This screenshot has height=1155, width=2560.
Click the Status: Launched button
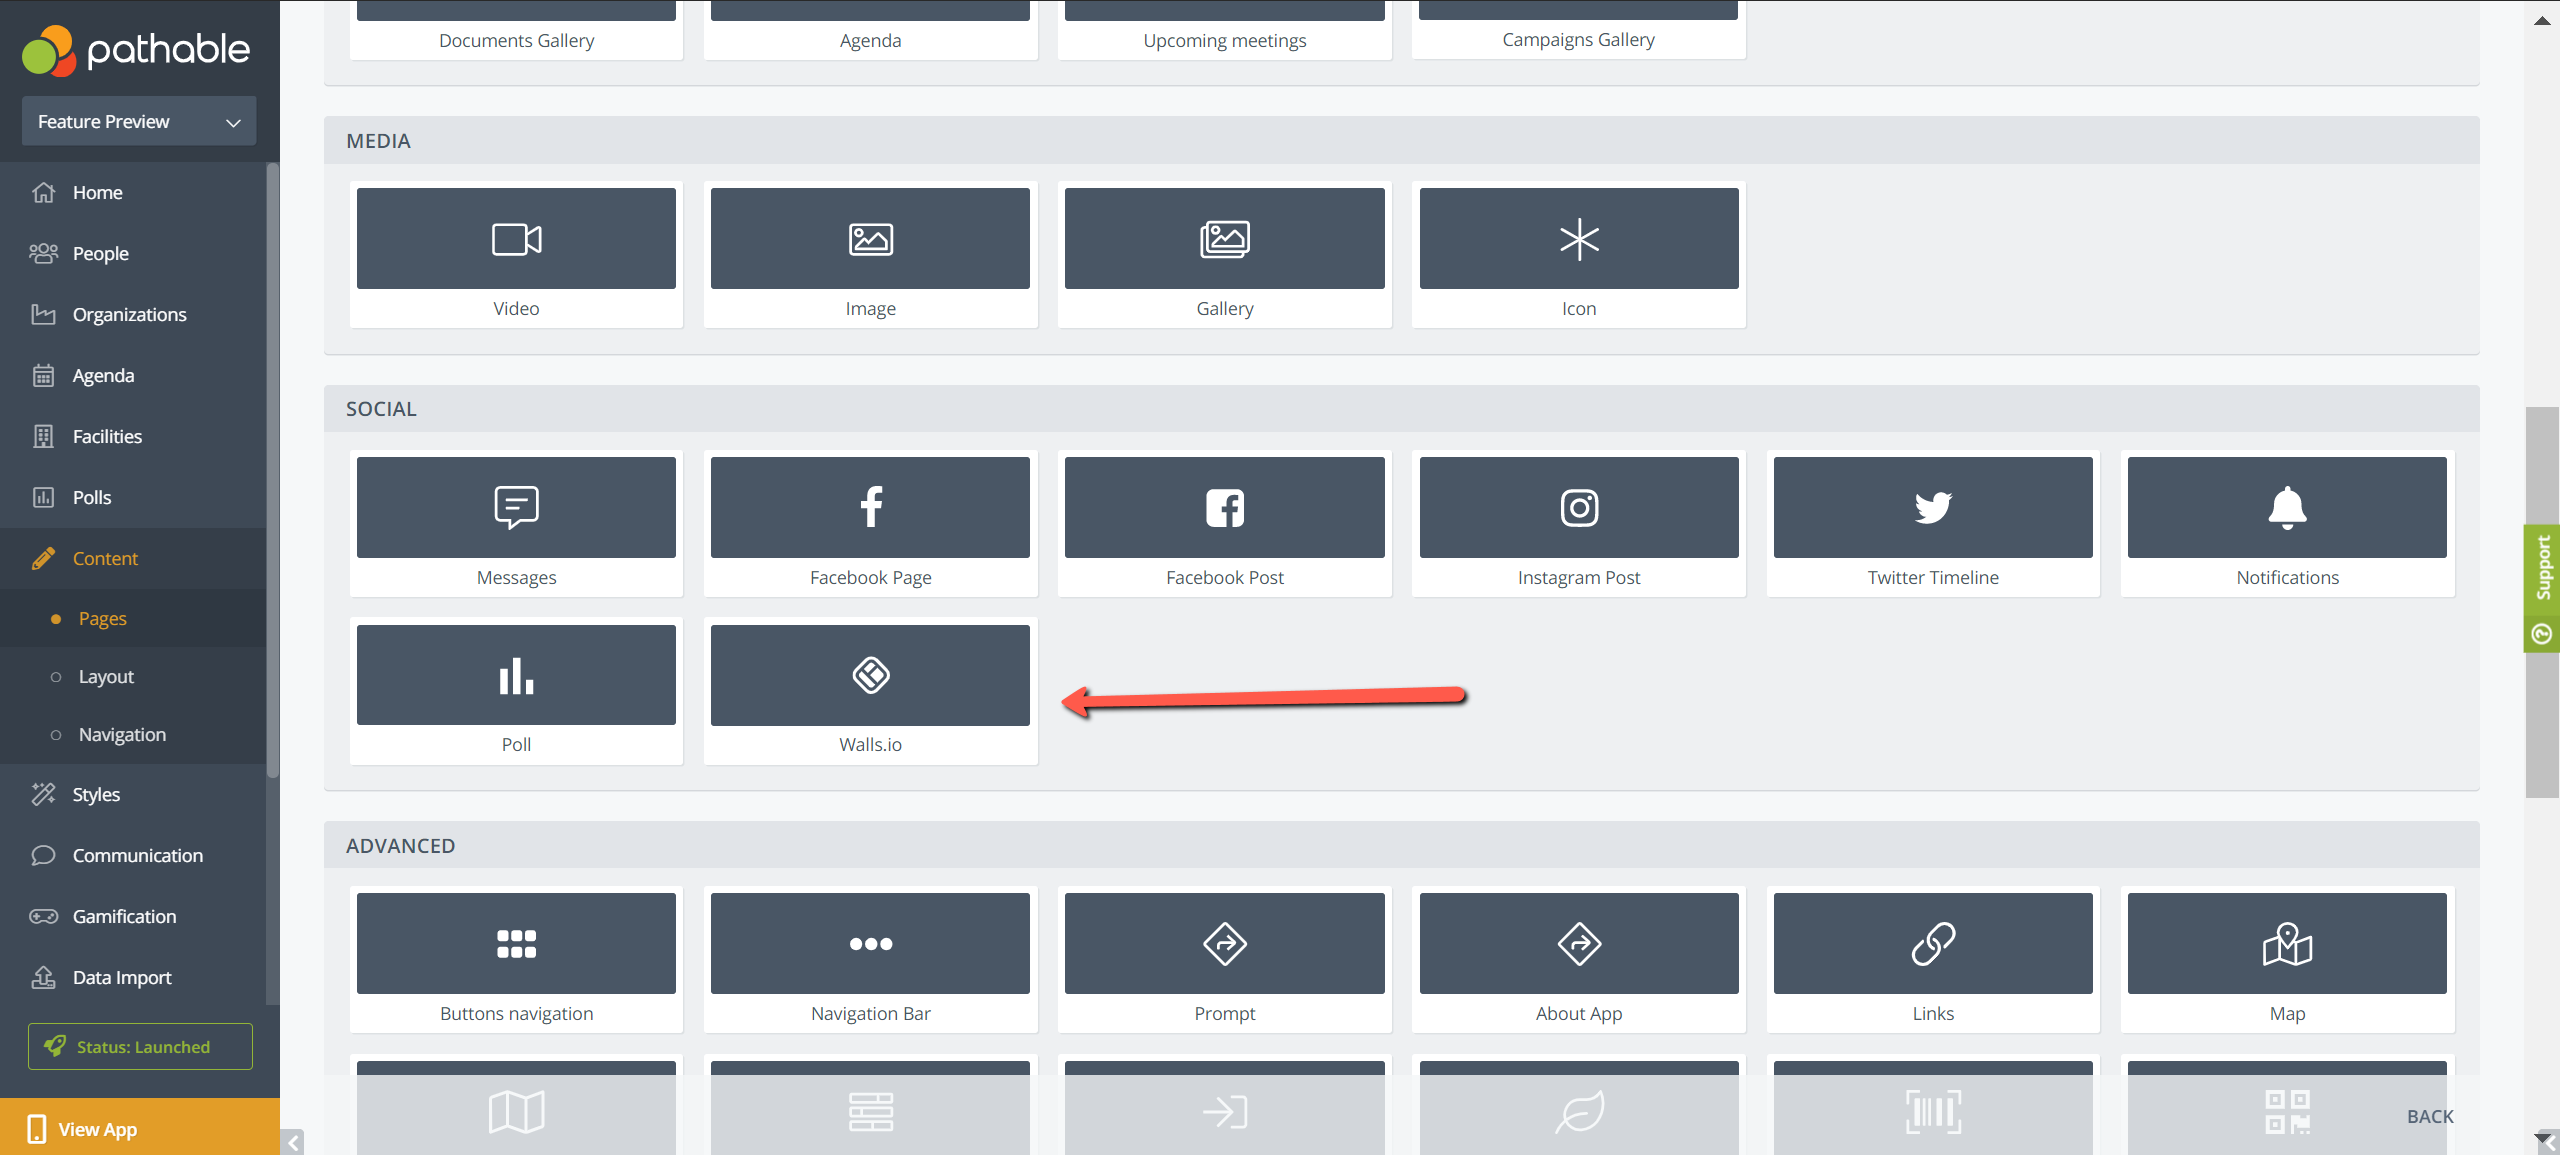point(140,1046)
